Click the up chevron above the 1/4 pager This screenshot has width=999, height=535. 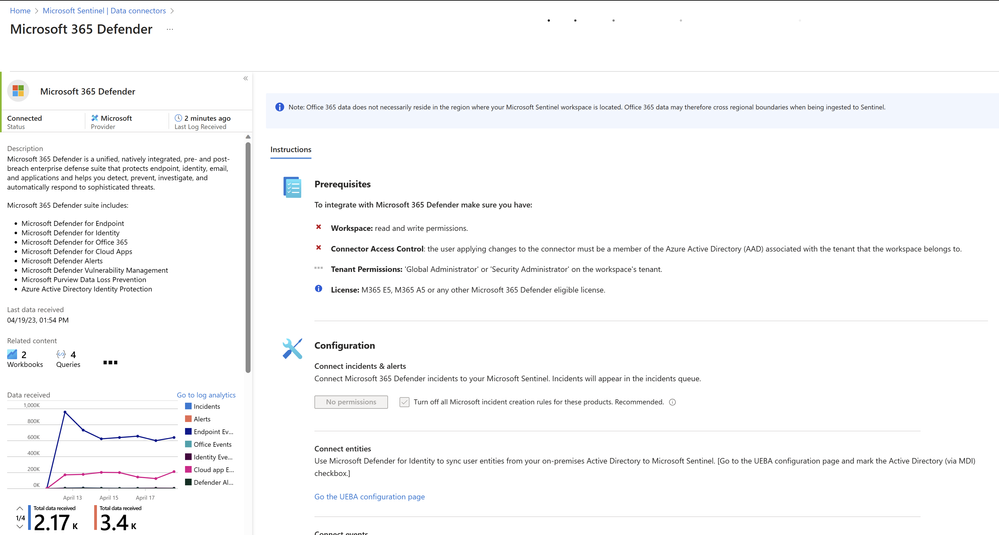(20, 509)
